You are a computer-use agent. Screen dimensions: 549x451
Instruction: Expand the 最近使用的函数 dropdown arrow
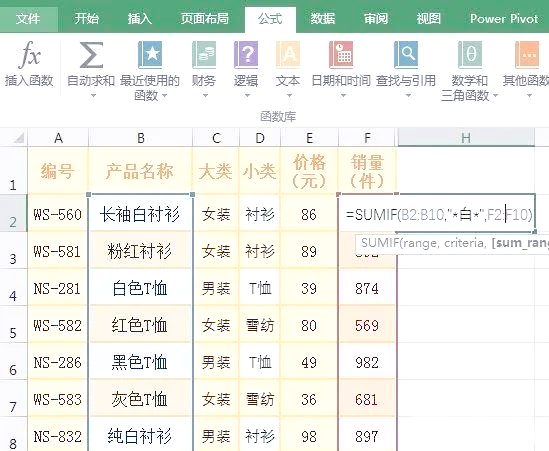164,95
